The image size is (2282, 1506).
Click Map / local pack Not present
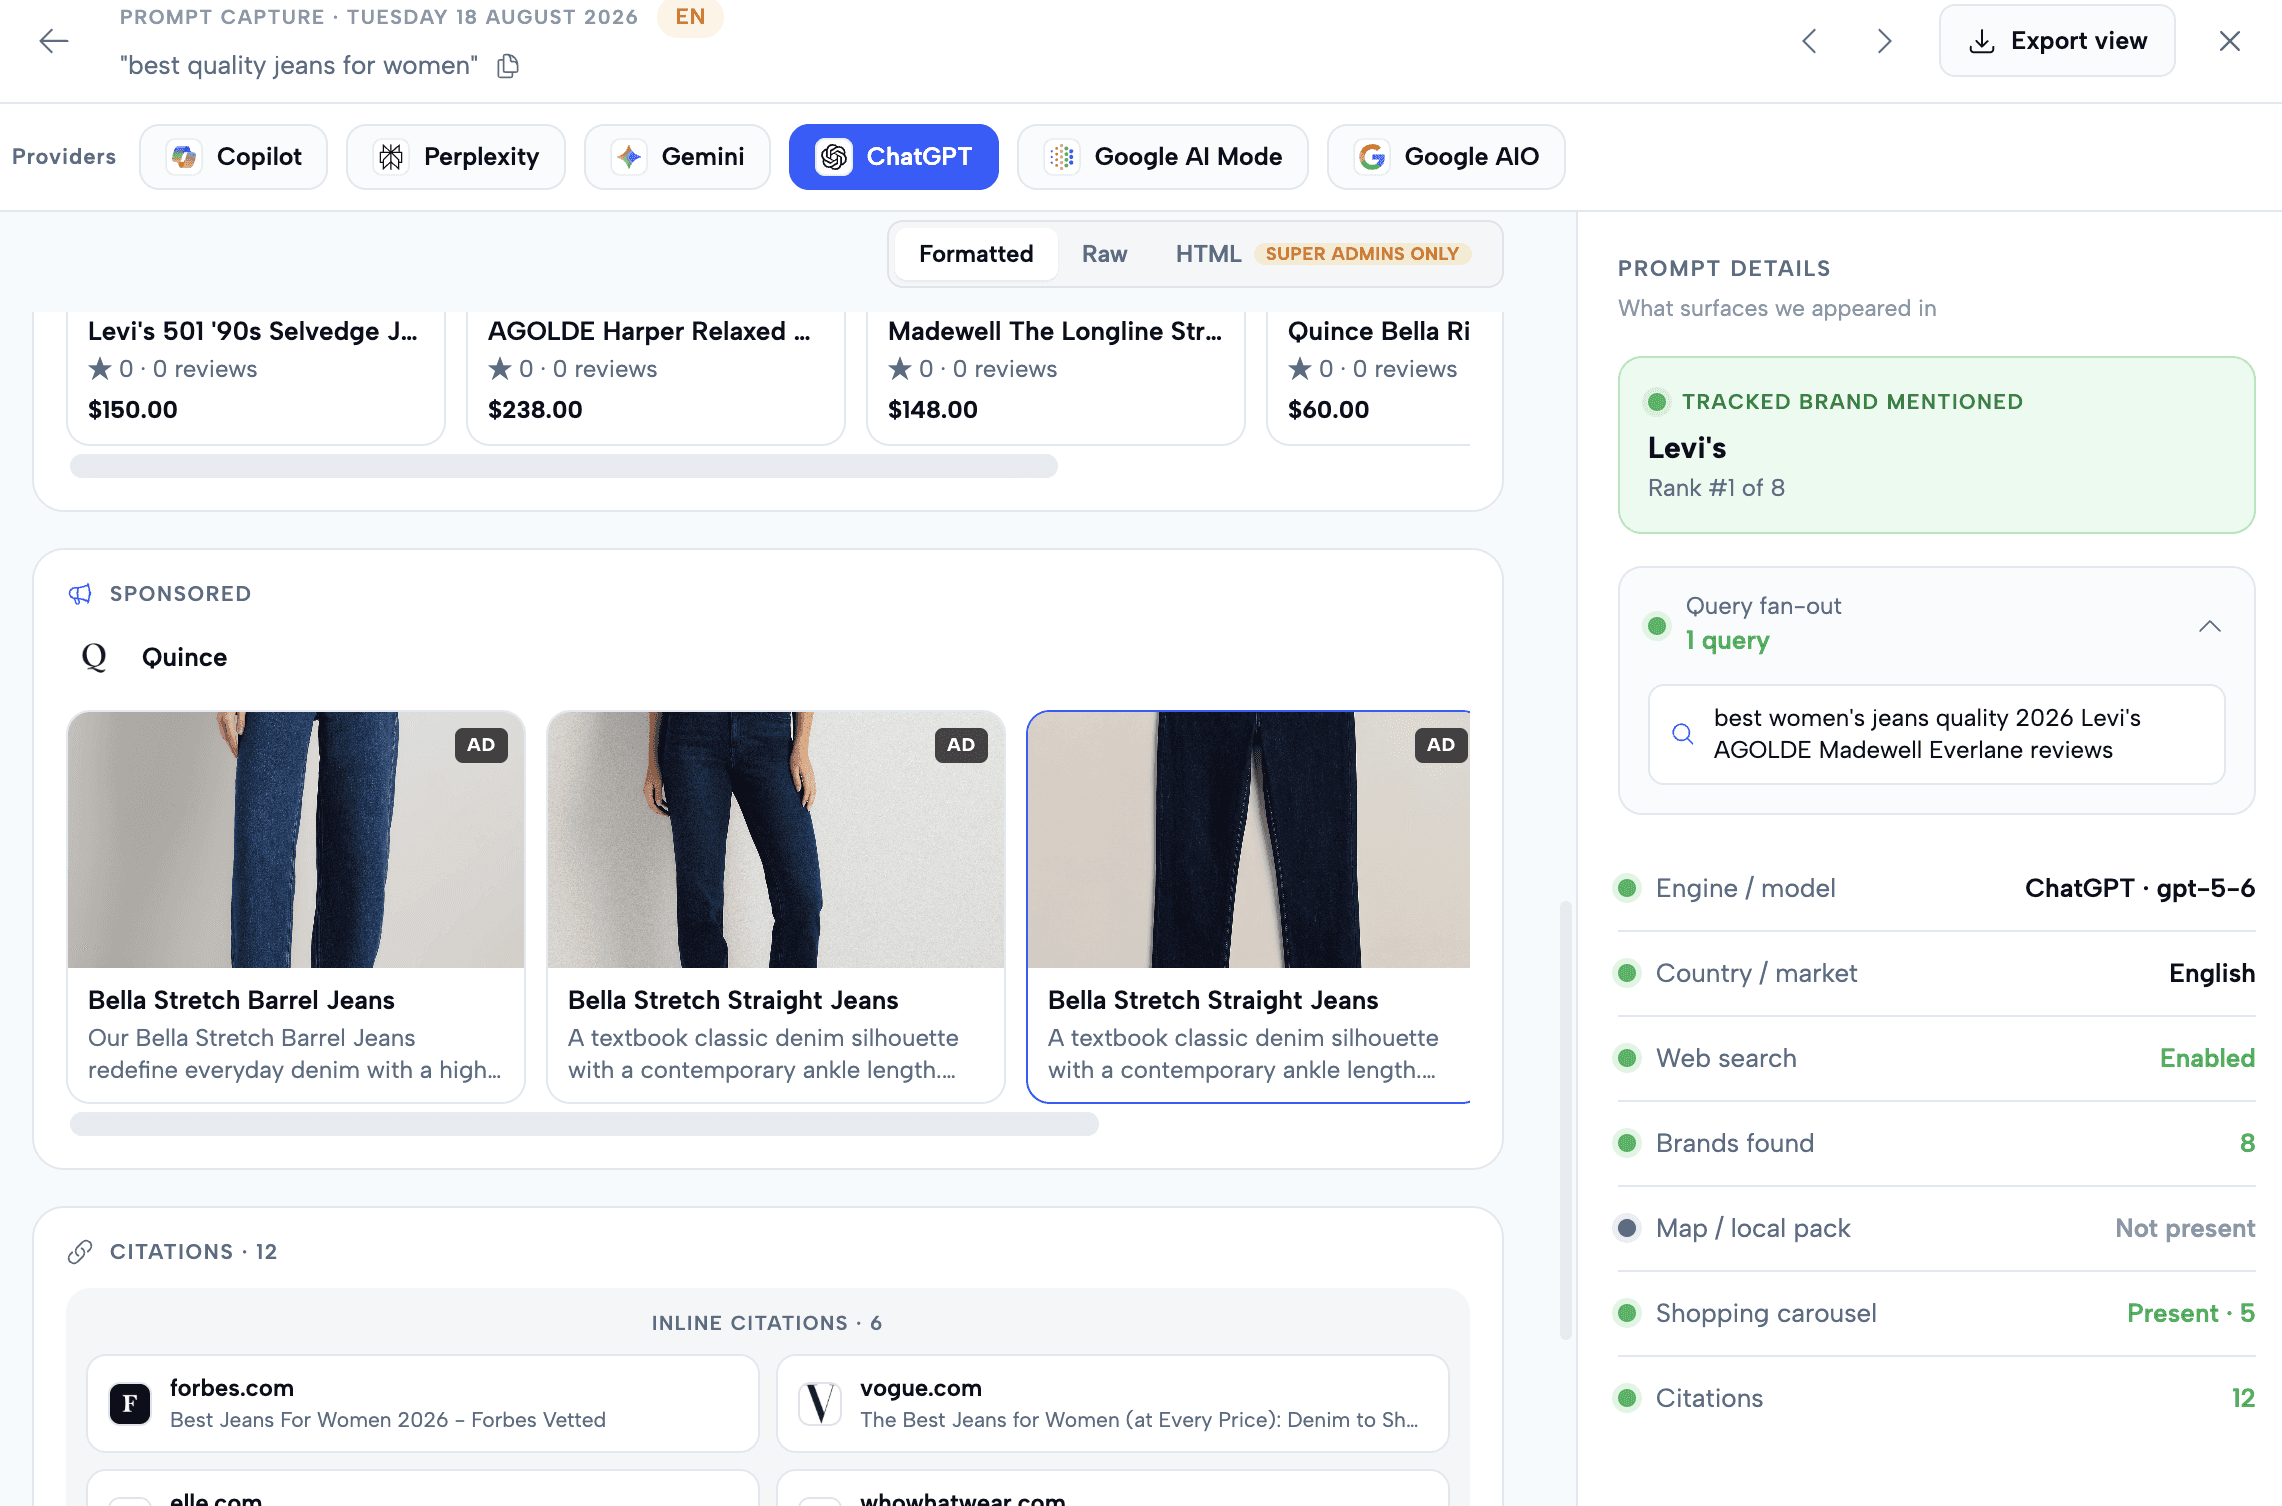[x=2185, y=1228]
